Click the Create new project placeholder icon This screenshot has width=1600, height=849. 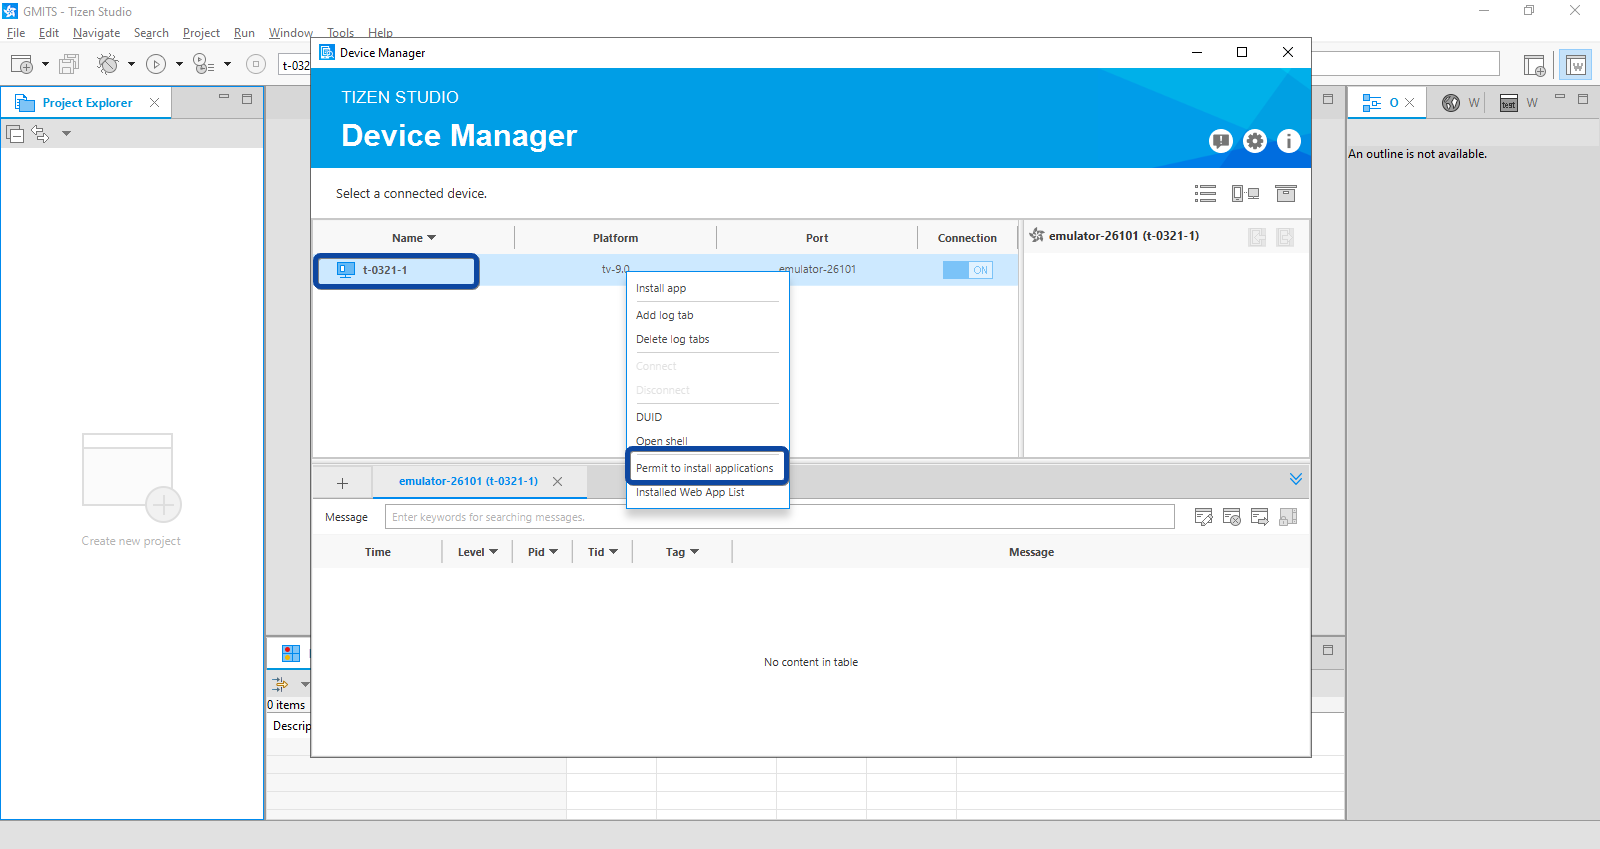(x=131, y=477)
